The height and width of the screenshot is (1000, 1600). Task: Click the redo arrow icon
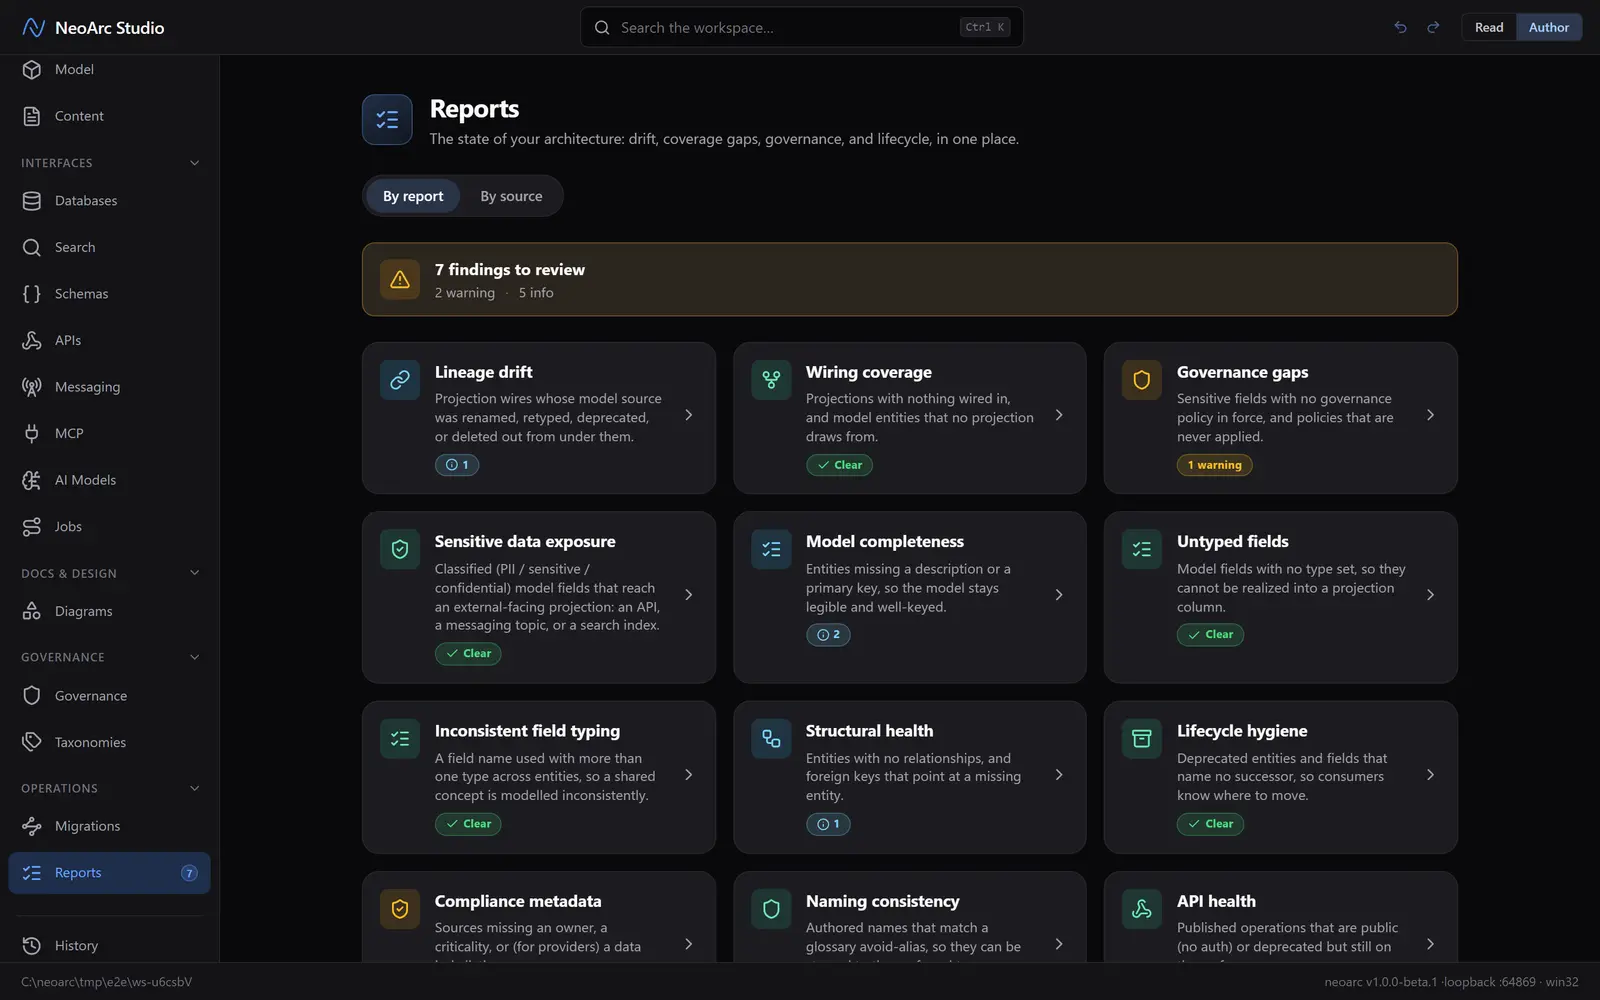(x=1433, y=27)
